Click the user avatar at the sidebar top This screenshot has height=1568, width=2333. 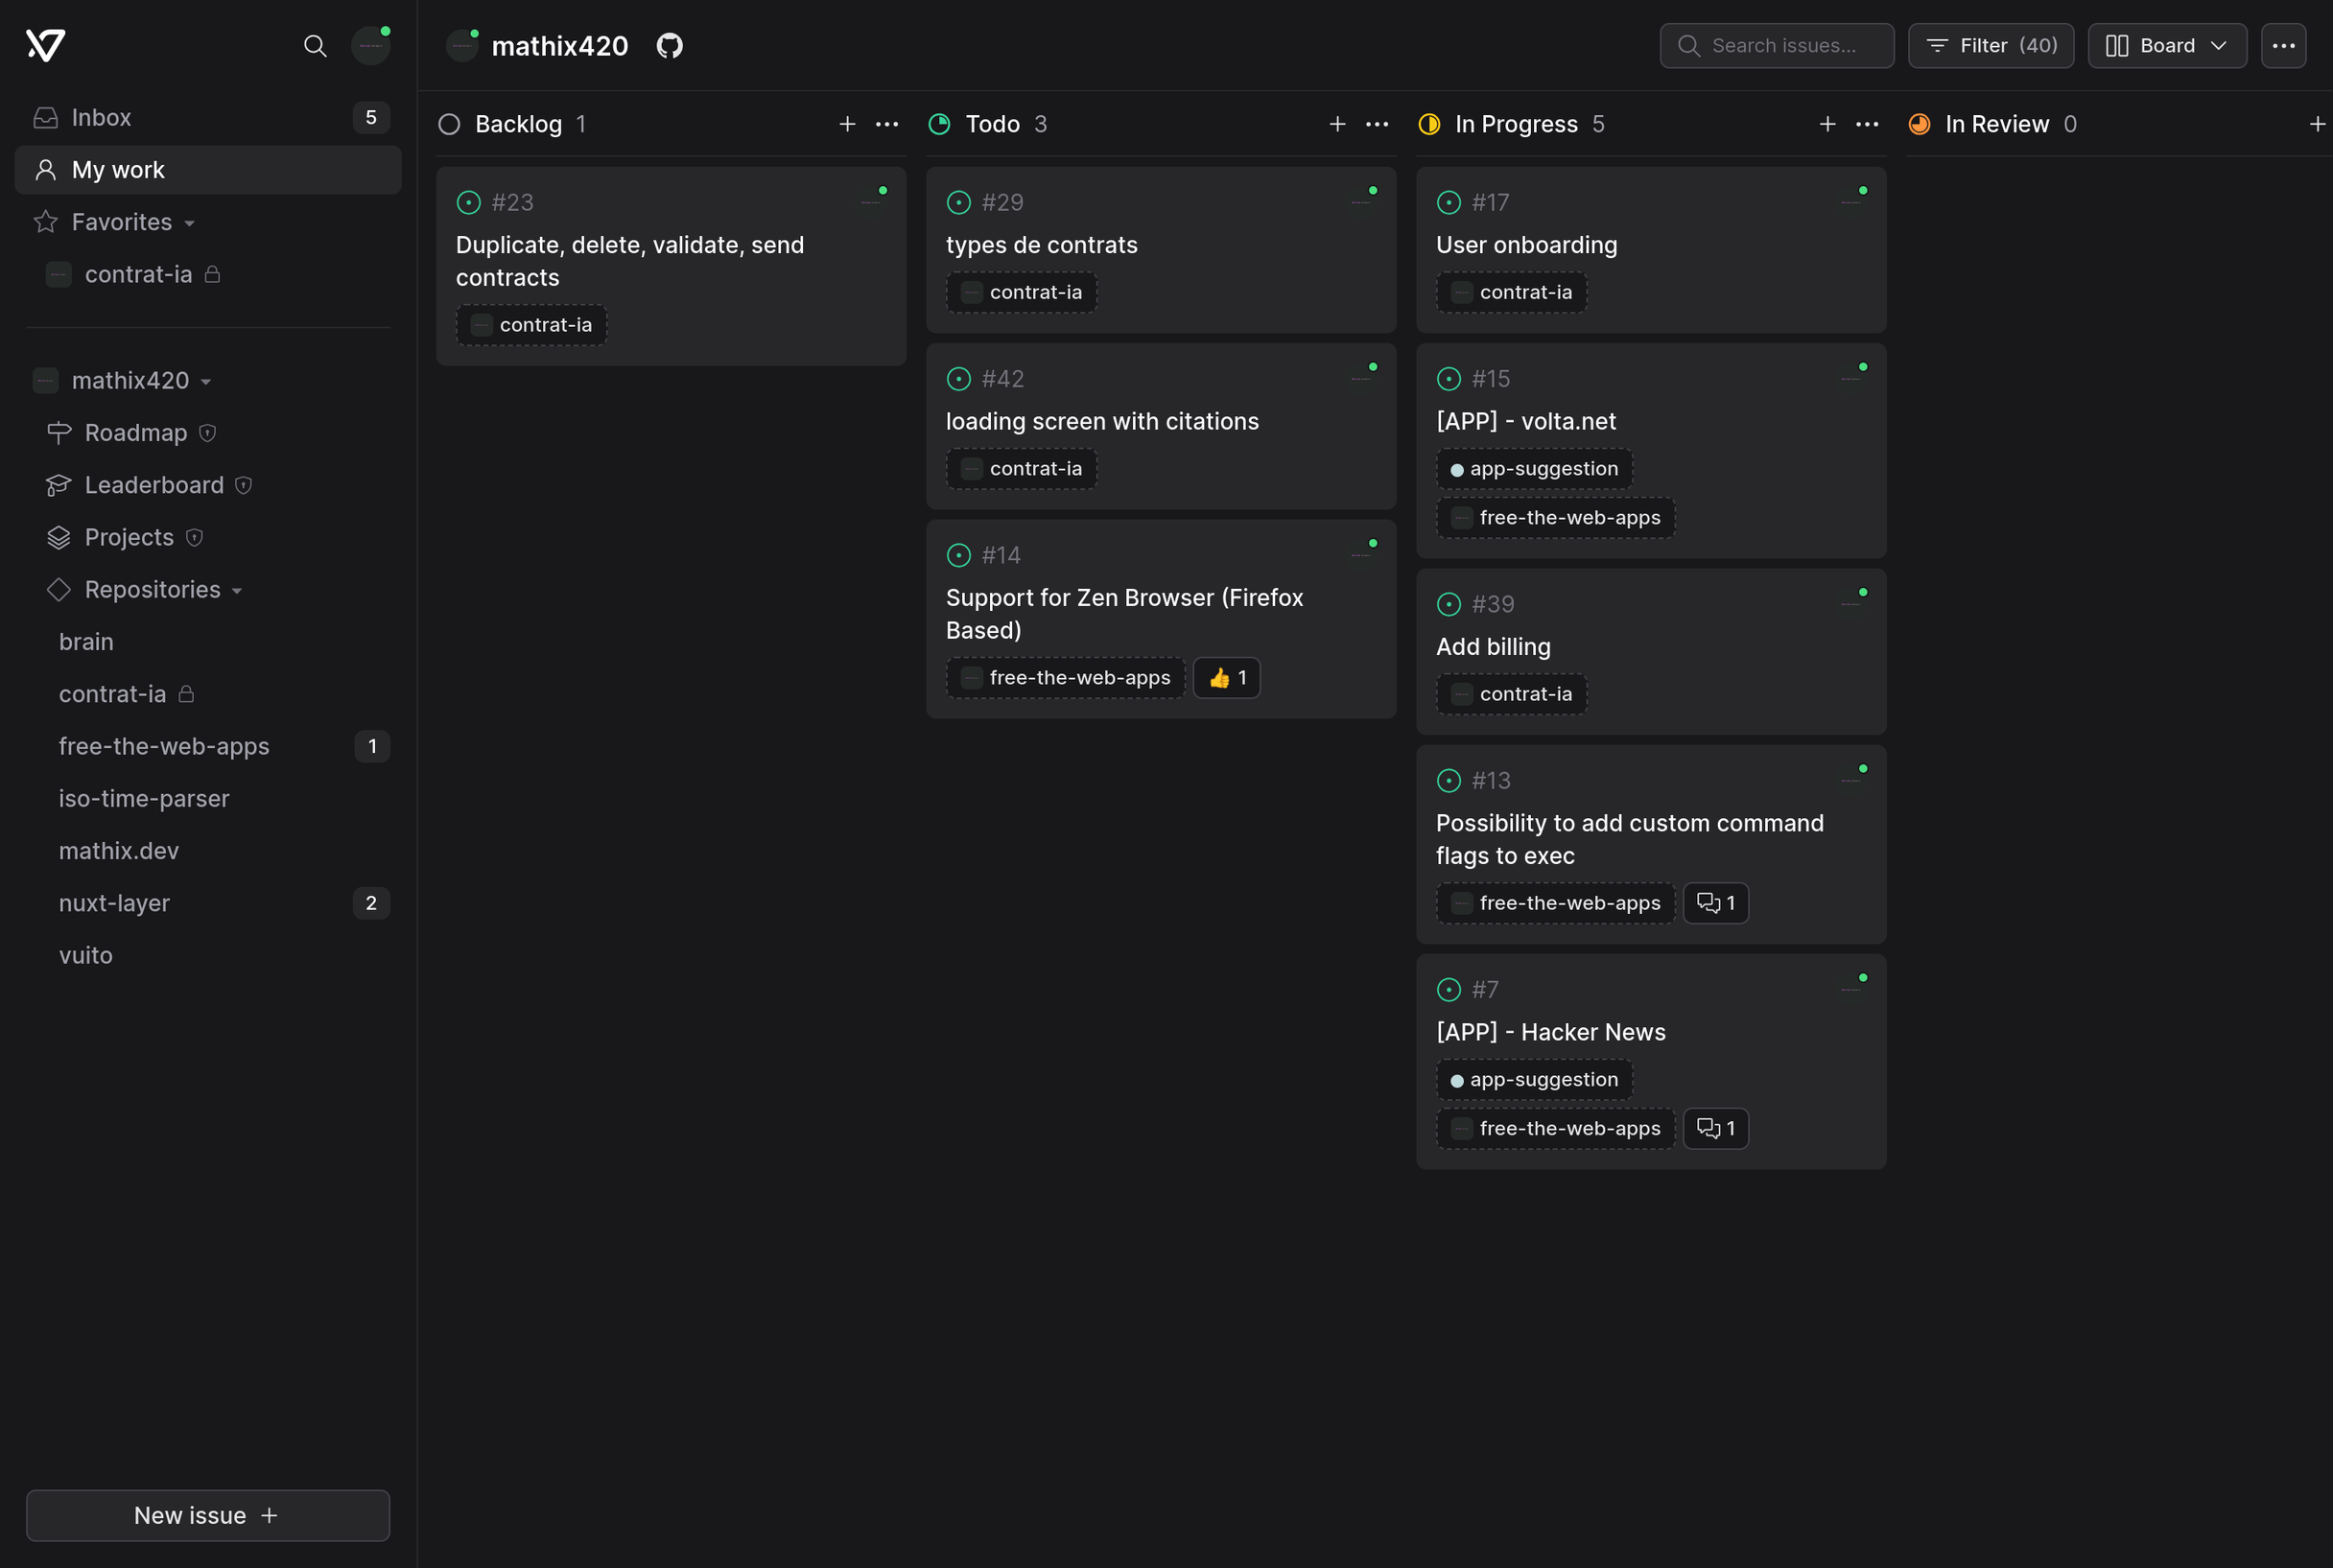point(370,46)
